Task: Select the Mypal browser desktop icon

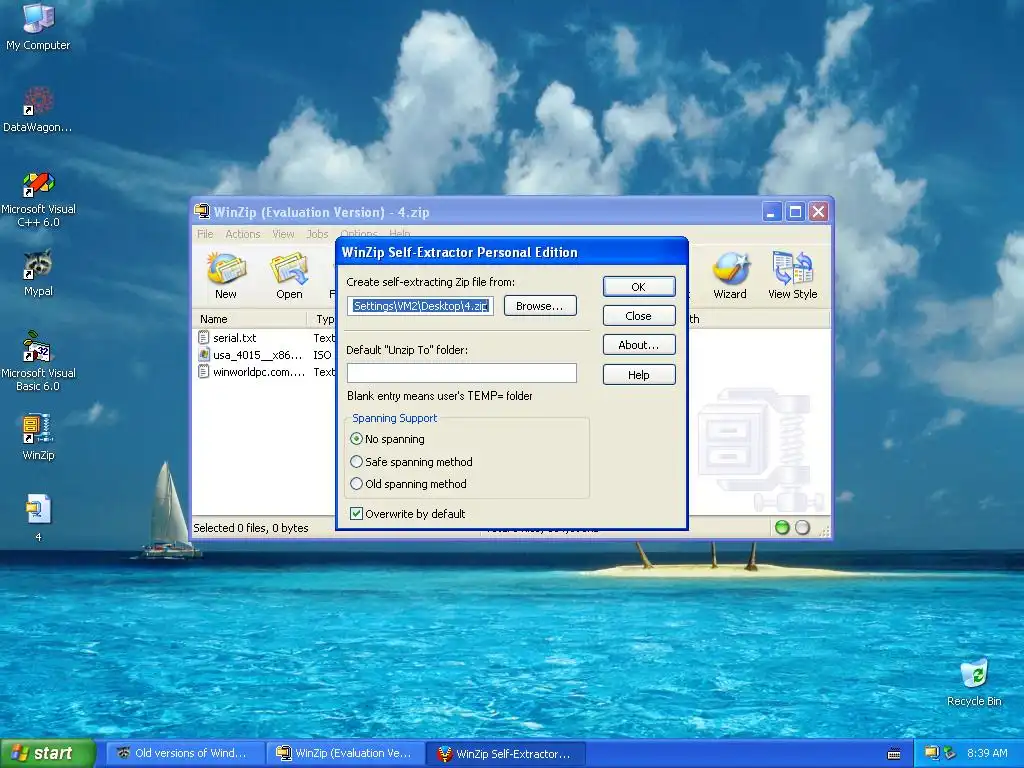Action: tap(38, 265)
